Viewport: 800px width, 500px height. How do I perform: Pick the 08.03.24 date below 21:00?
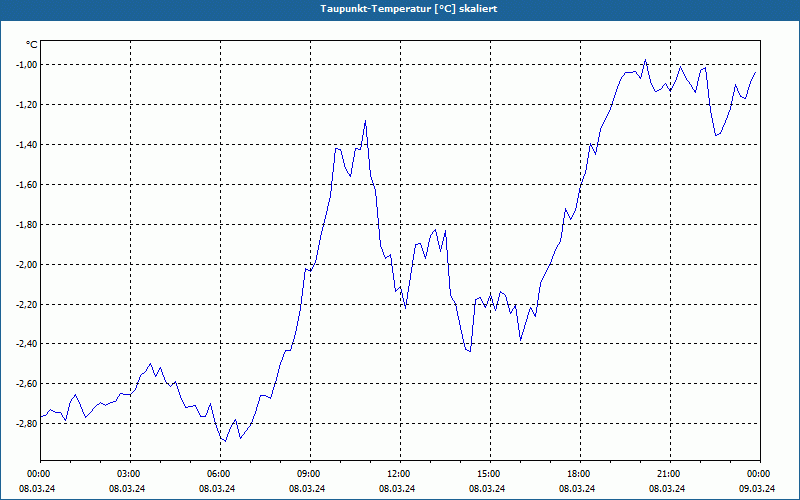(667, 488)
